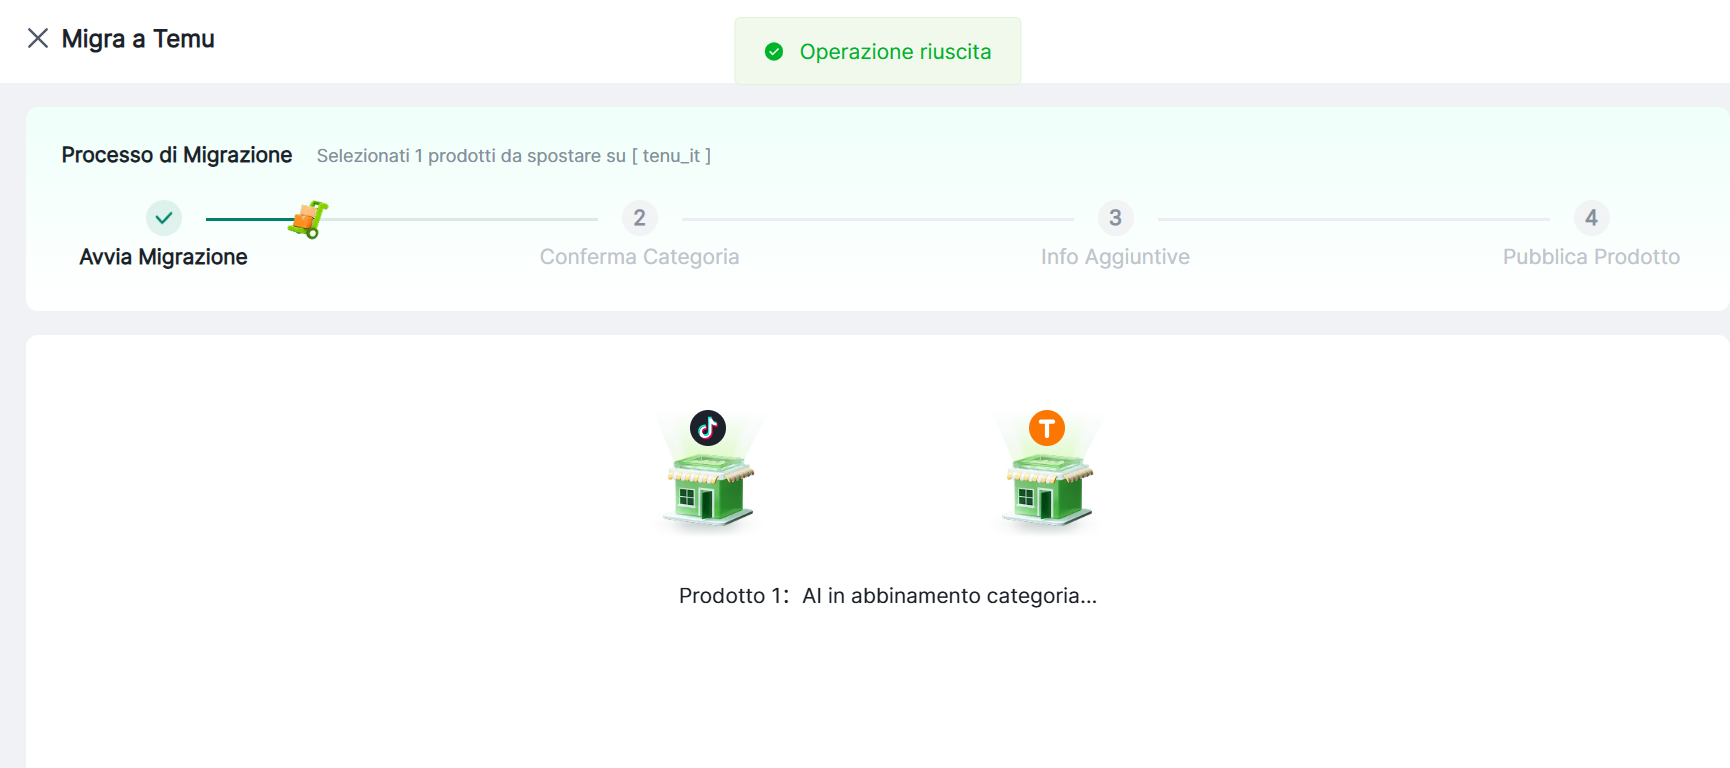This screenshot has width=1730, height=768.
Task: Open the Pubblica Prodotto step label
Action: [1591, 257]
